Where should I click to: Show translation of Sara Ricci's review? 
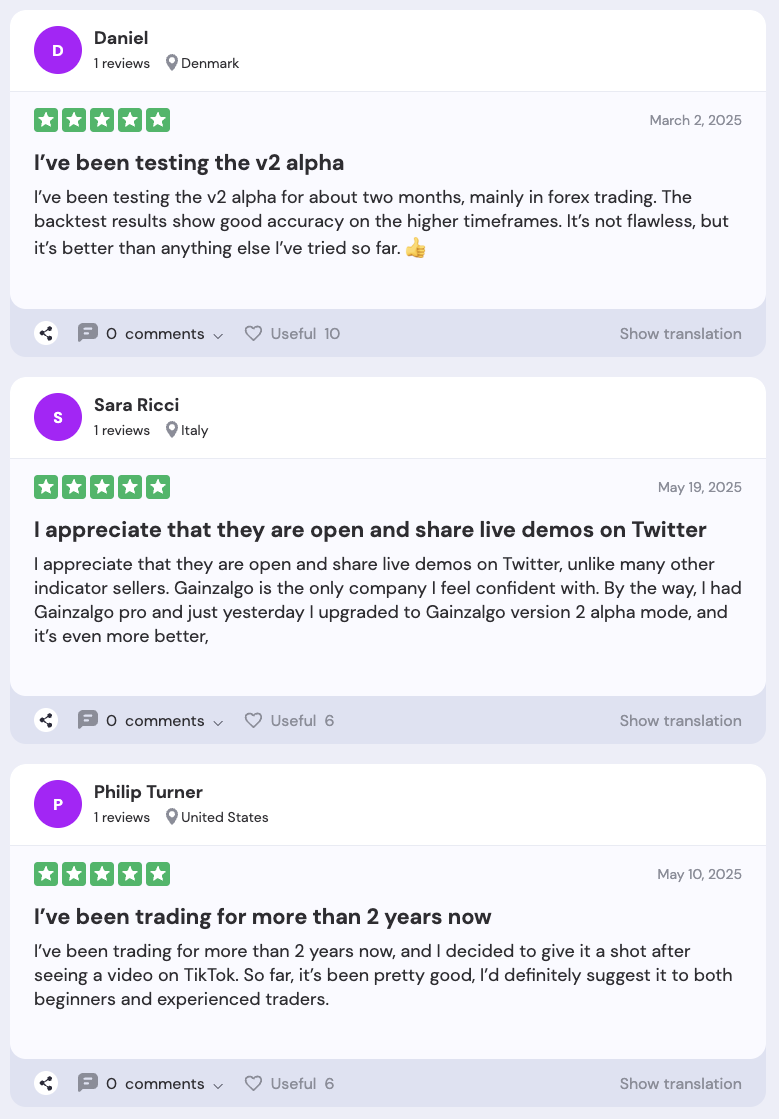680,721
